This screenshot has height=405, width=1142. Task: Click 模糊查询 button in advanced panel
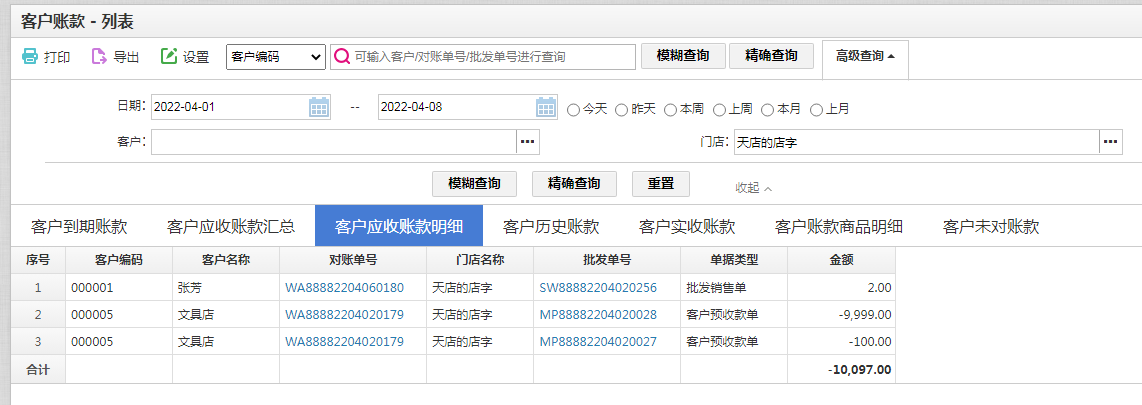coord(475,184)
